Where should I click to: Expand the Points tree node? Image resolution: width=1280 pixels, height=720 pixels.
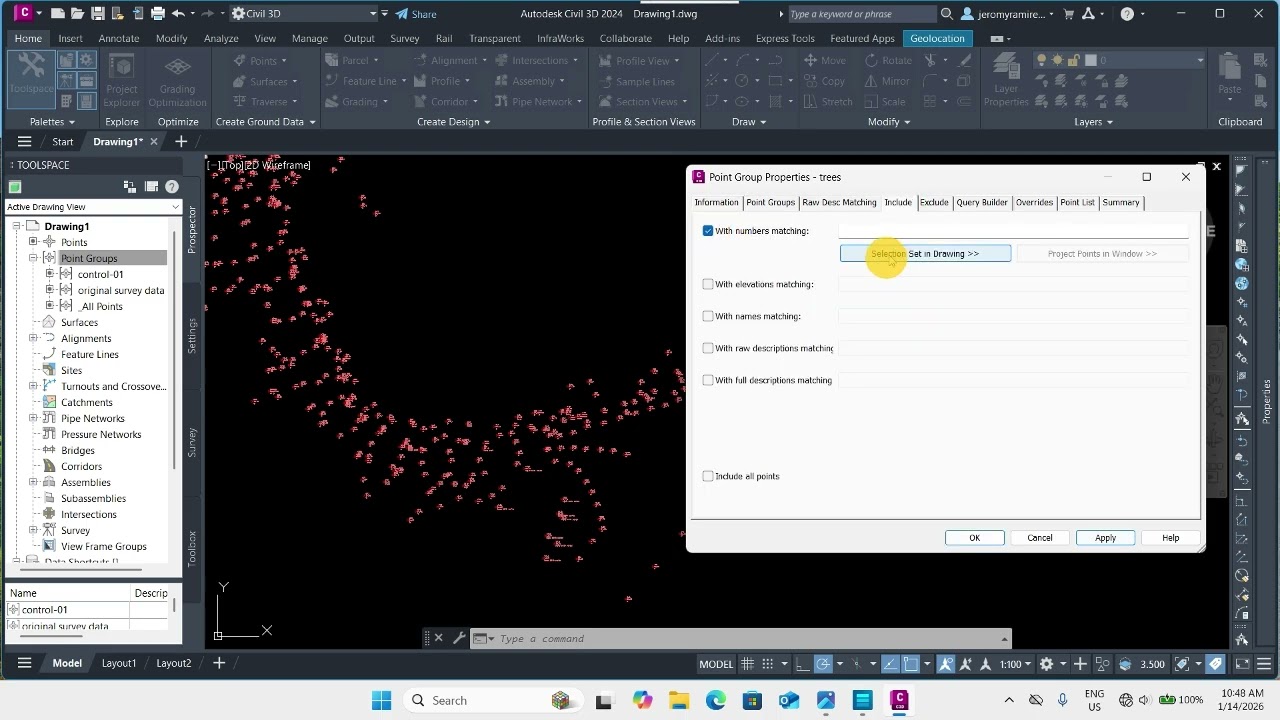33,242
